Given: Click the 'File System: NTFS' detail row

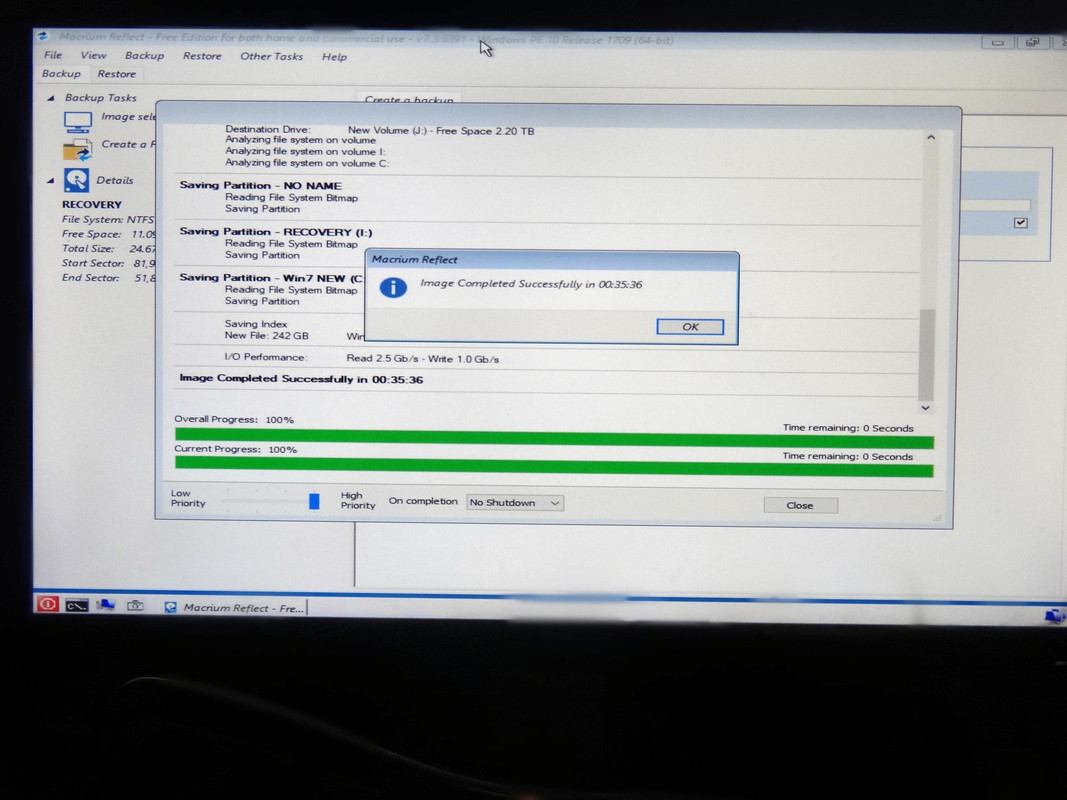Looking at the screenshot, I should pos(108,219).
